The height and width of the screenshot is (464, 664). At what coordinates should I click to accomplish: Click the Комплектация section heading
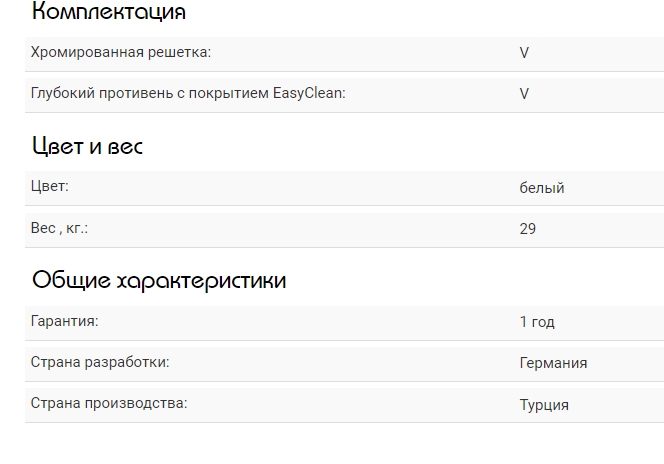[109, 12]
